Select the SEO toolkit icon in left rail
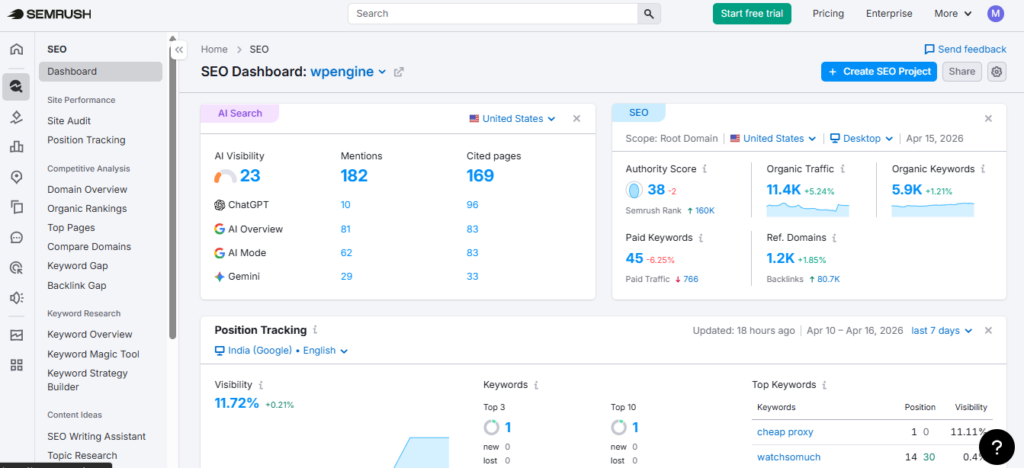Image resolution: width=1024 pixels, height=468 pixels. pyautogui.click(x=16, y=86)
